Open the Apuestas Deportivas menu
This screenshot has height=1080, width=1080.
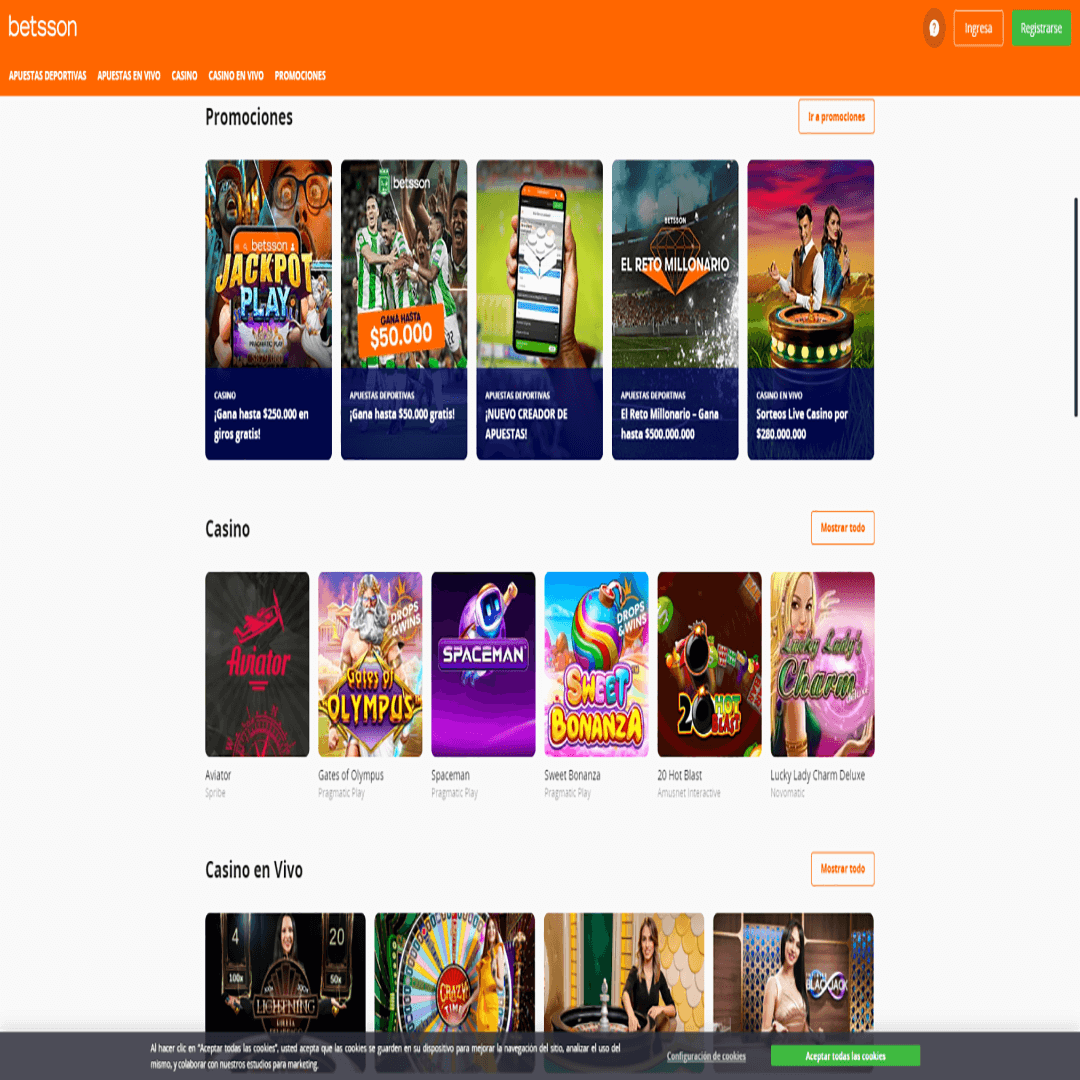48,76
